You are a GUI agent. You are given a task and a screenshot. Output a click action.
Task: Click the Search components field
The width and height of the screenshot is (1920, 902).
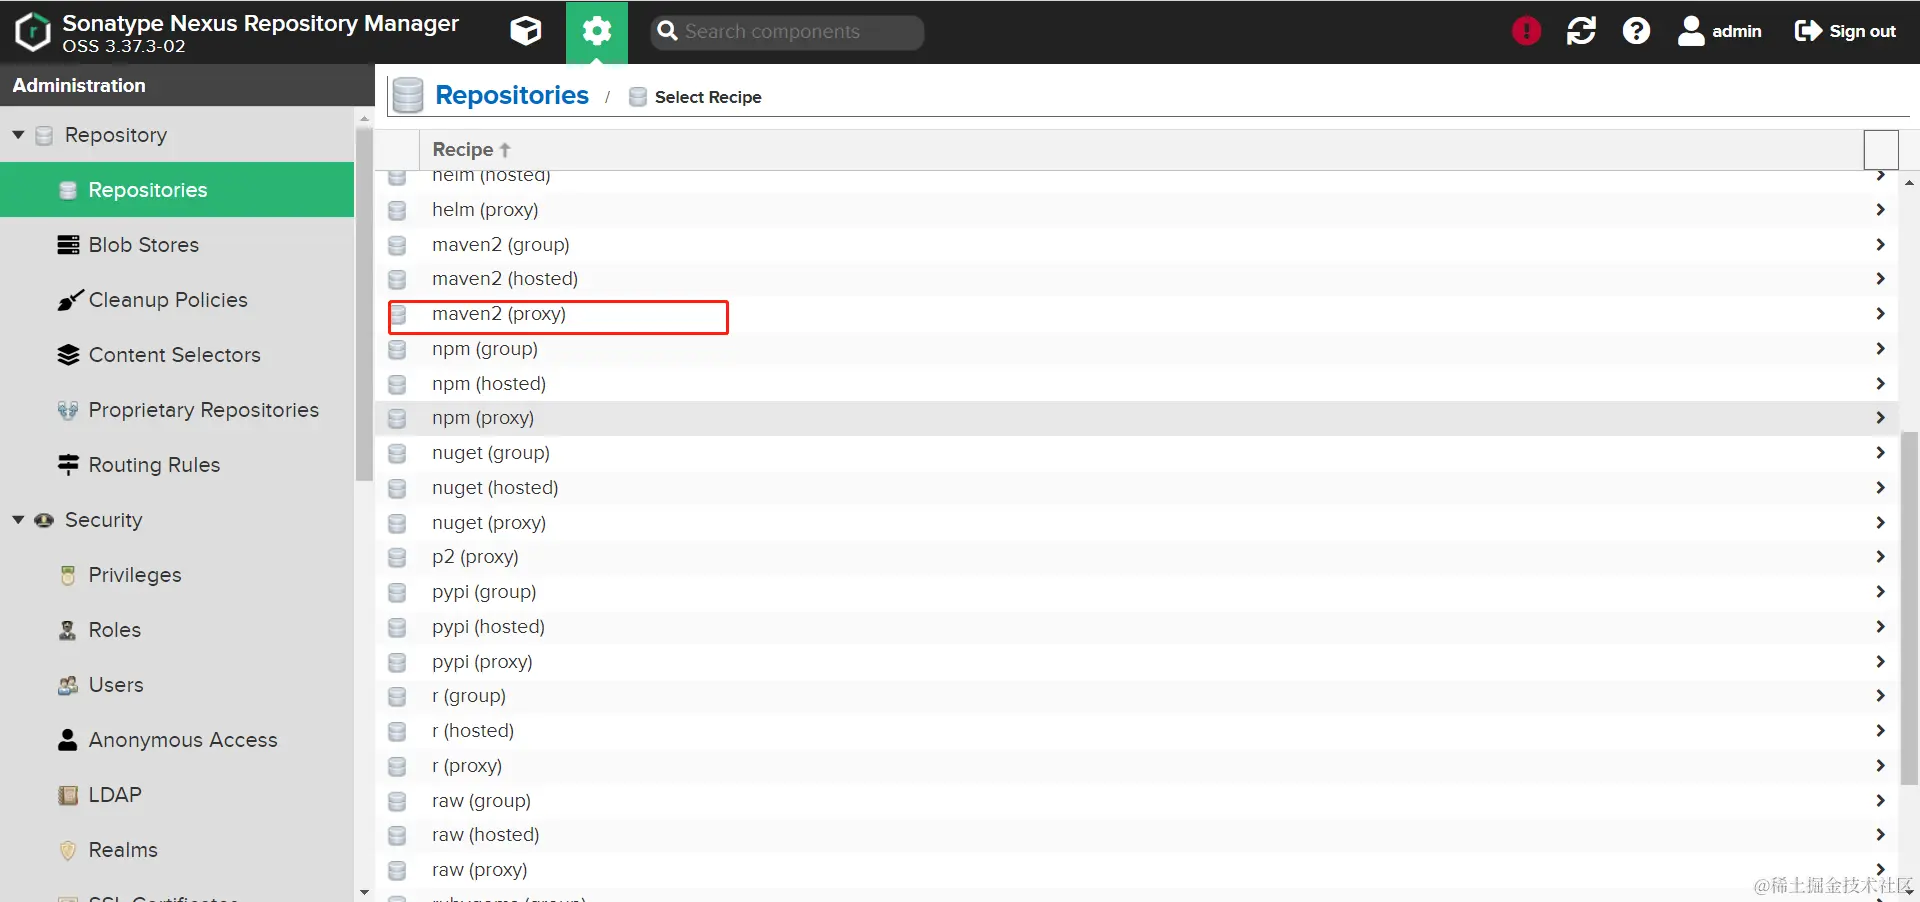click(787, 31)
